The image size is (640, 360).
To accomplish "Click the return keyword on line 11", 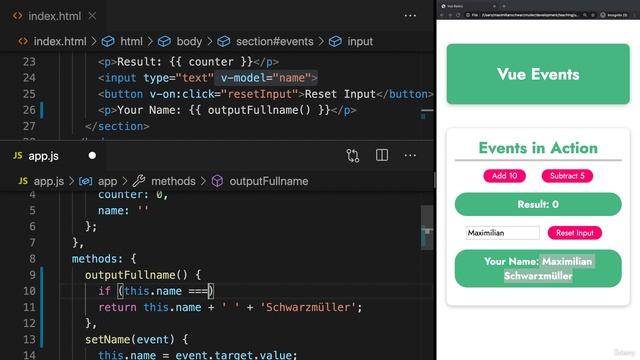I will [x=117, y=307].
